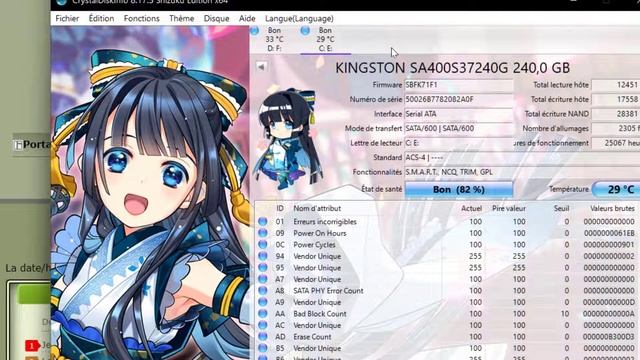Select the Erreurs incorrigibles attribute name
Screen dimensions: 640x360
pyautogui.click(x=325, y=222)
